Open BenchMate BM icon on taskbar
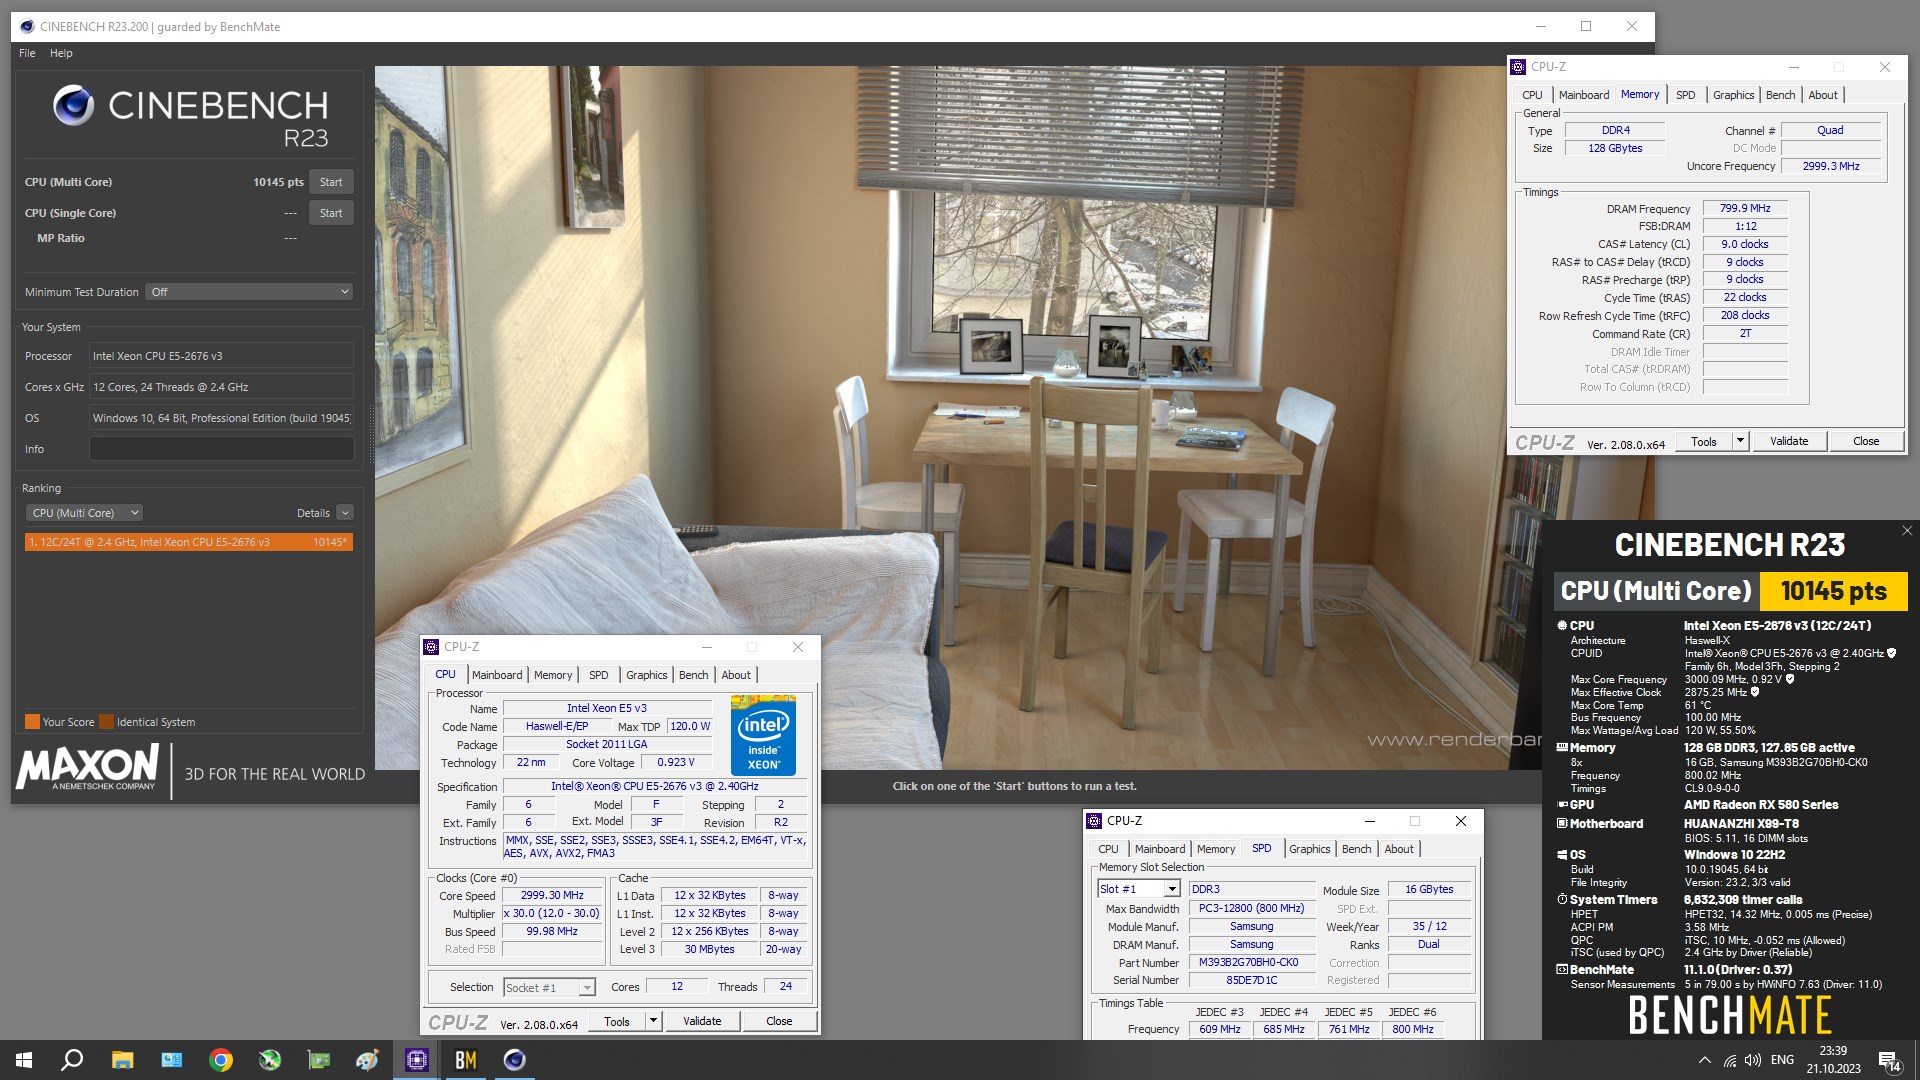 click(x=465, y=1060)
